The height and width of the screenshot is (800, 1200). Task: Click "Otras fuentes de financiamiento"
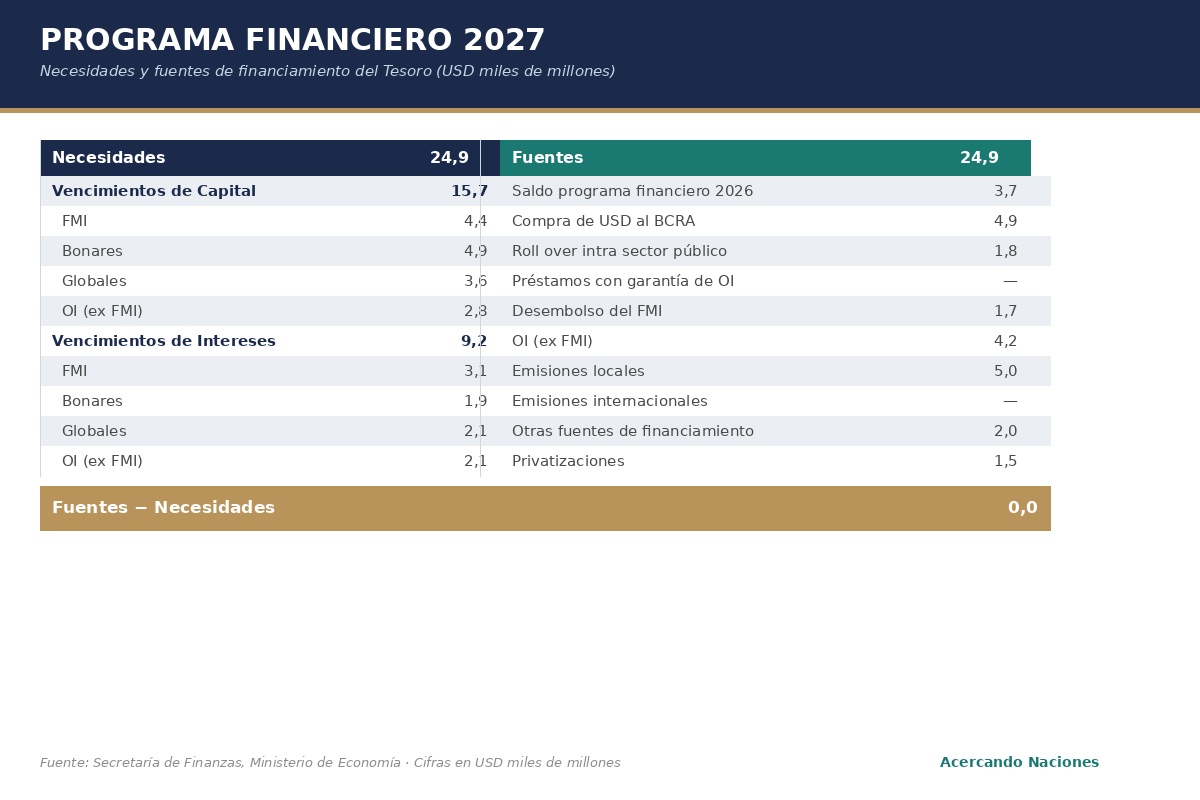tap(633, 431)
